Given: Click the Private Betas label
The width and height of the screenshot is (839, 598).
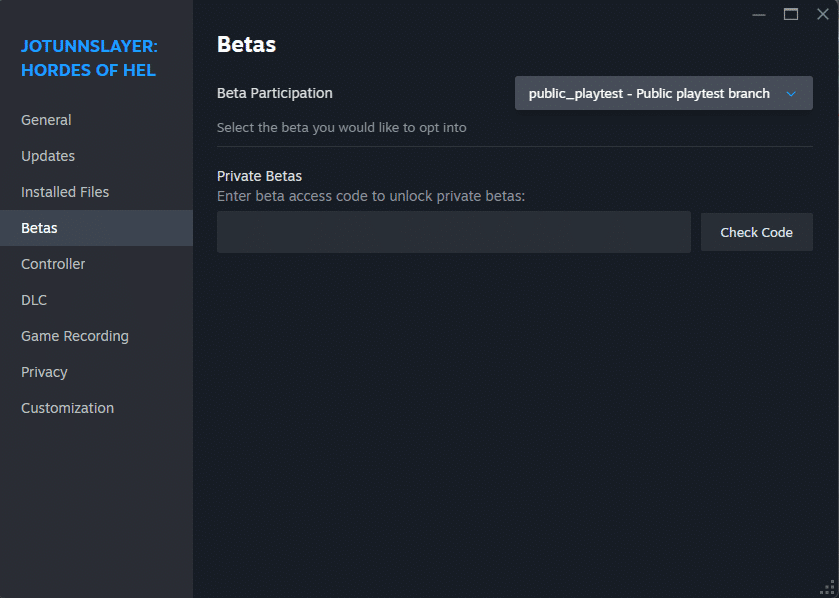Looking at the screenshot, I should (260, 176).
